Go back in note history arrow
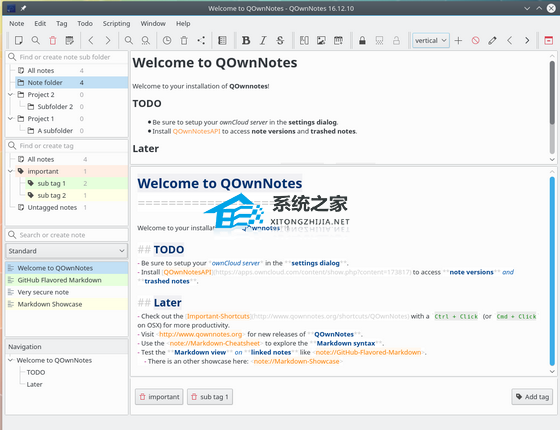560x430 pixels. pyautogui.click(x=91, y=40)
